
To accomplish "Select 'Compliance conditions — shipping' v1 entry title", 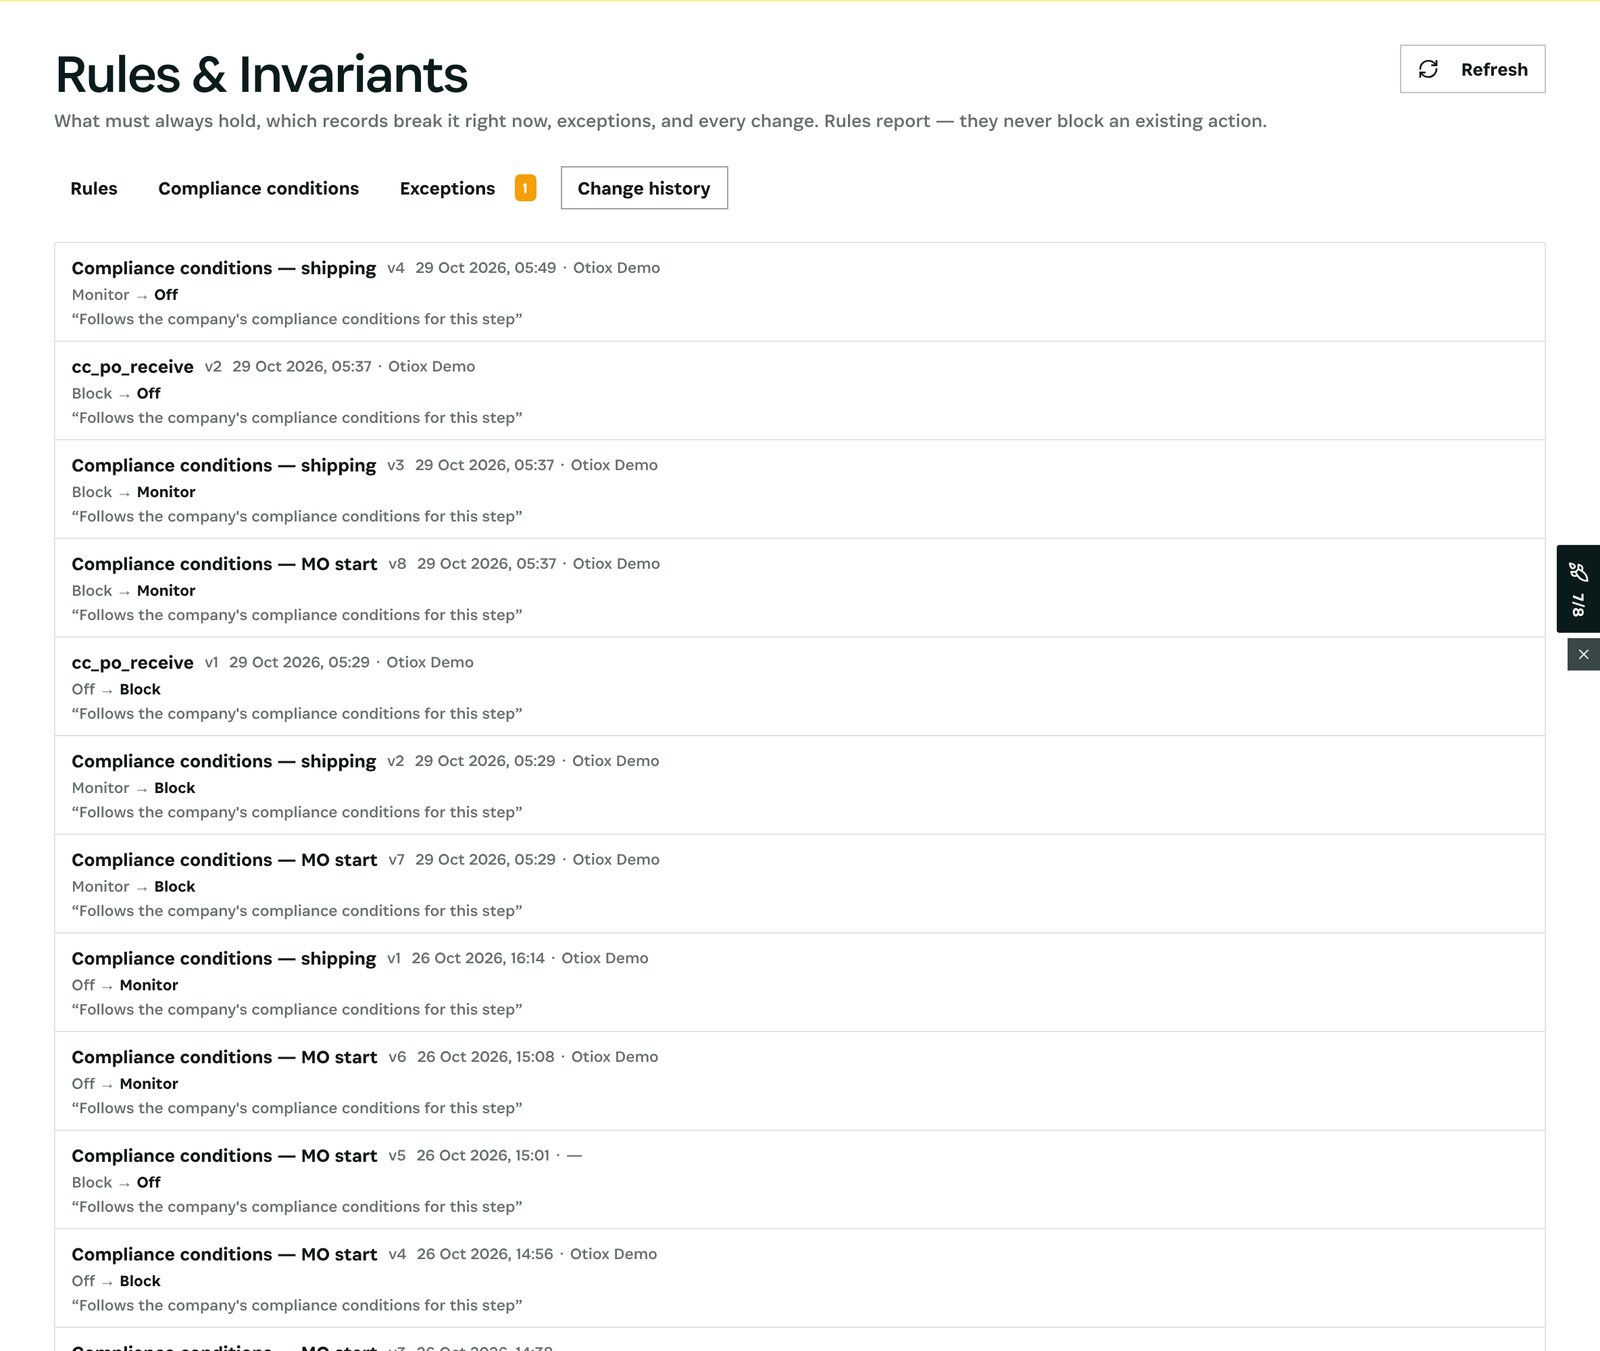I will (x=224, y=958).
